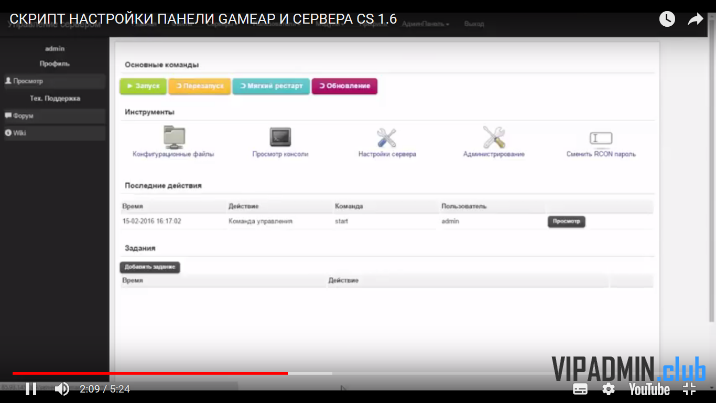Viewport: 716px width, 403px height.
Task: Click the Команда column header
Action: [x=348, y=206]
